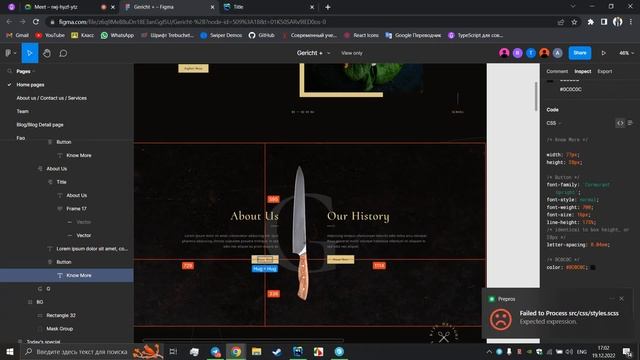Open Swiper Demos bookmark

tap(221, 36)
